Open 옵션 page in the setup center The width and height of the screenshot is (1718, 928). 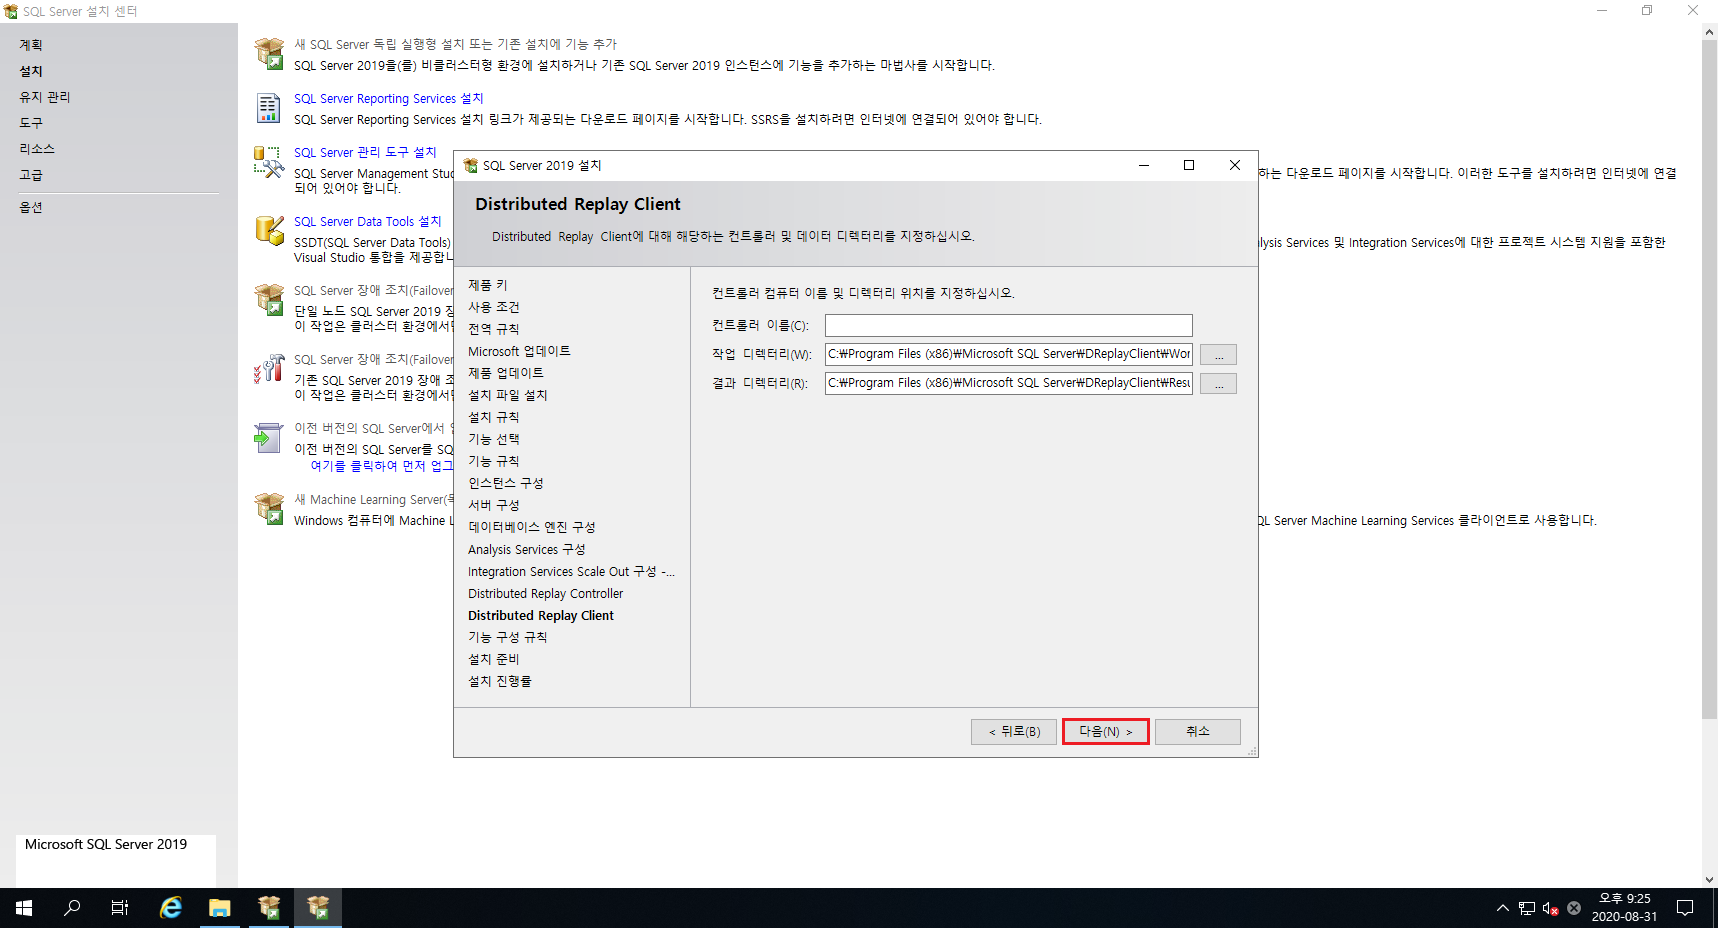click(31, 207)
